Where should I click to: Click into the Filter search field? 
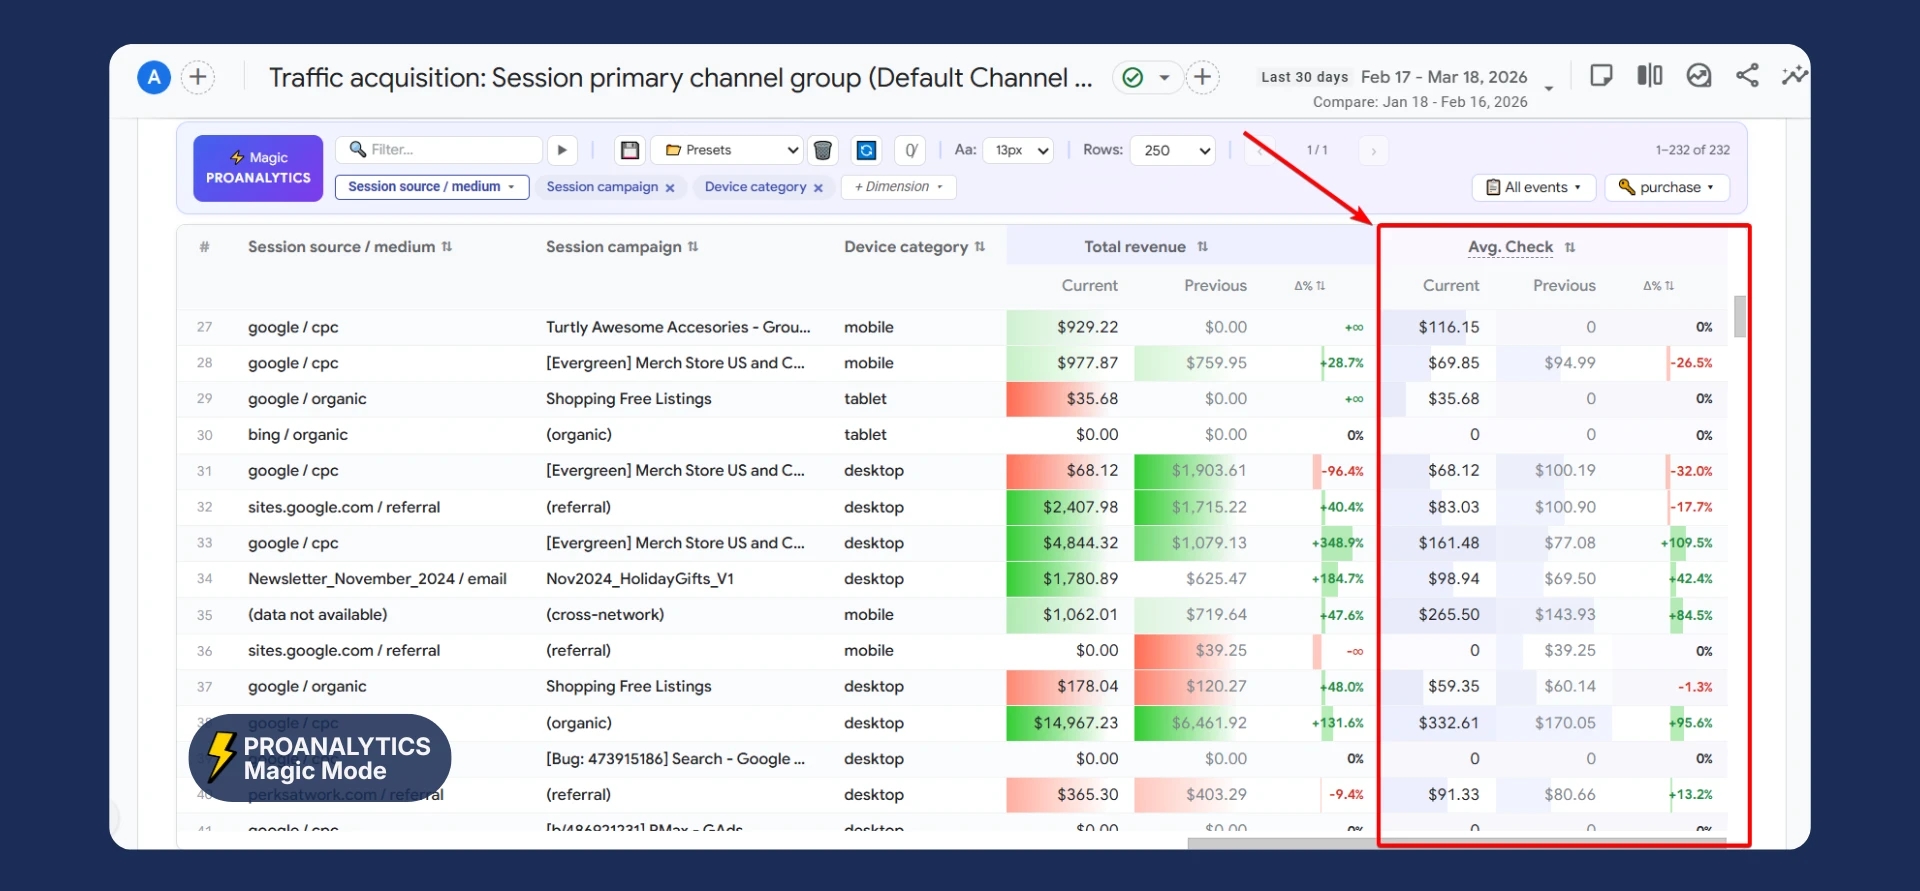pos(450,150)
